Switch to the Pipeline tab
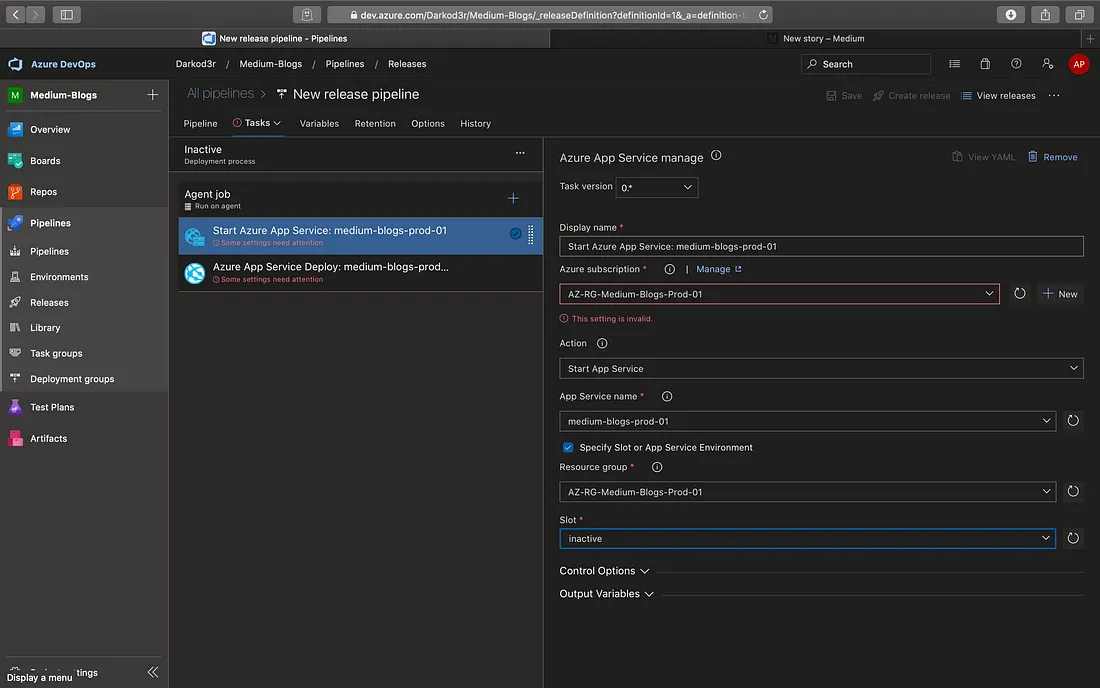The image size is (1100, 688). [200, 123]
